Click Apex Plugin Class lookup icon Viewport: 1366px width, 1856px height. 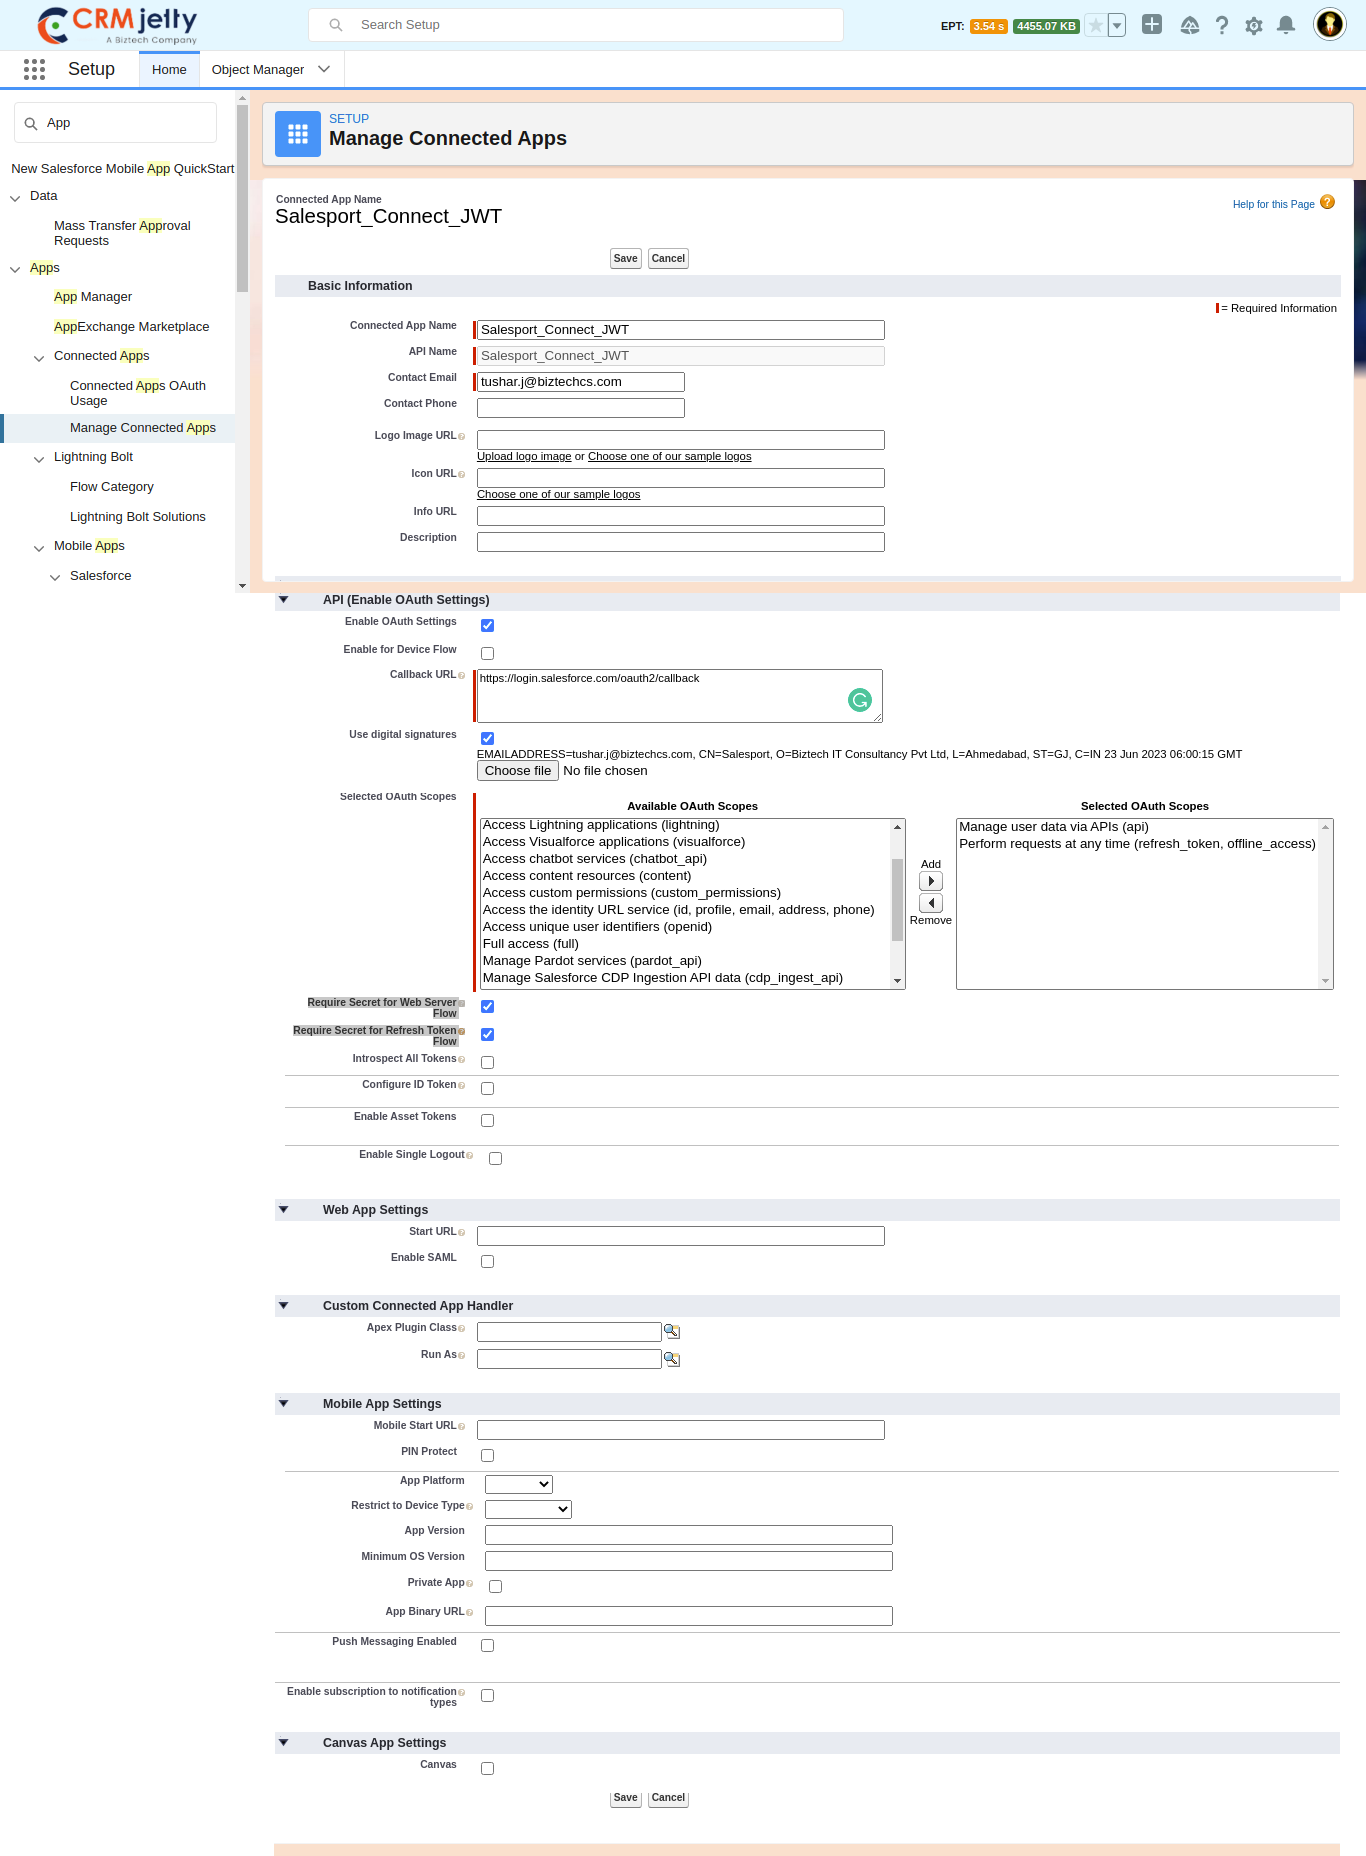coord(672,1332)
